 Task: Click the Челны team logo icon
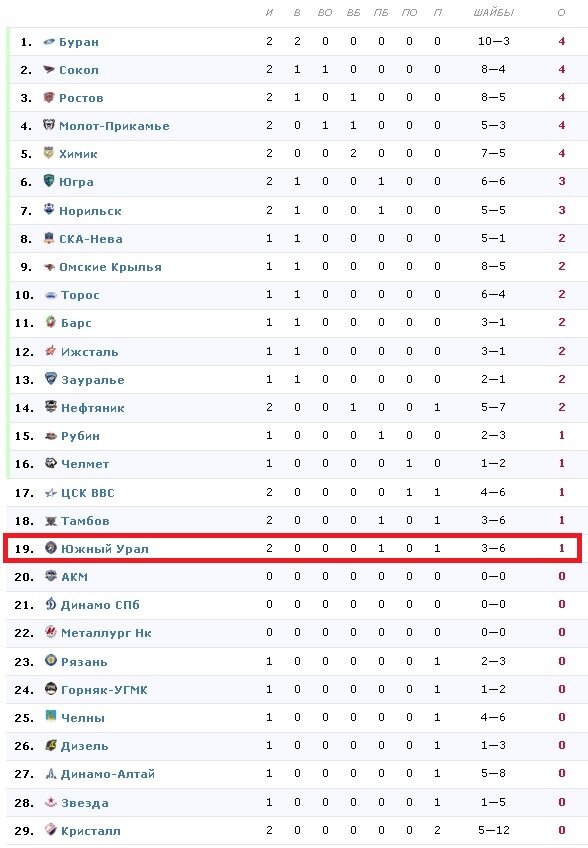tap(51, 716)
